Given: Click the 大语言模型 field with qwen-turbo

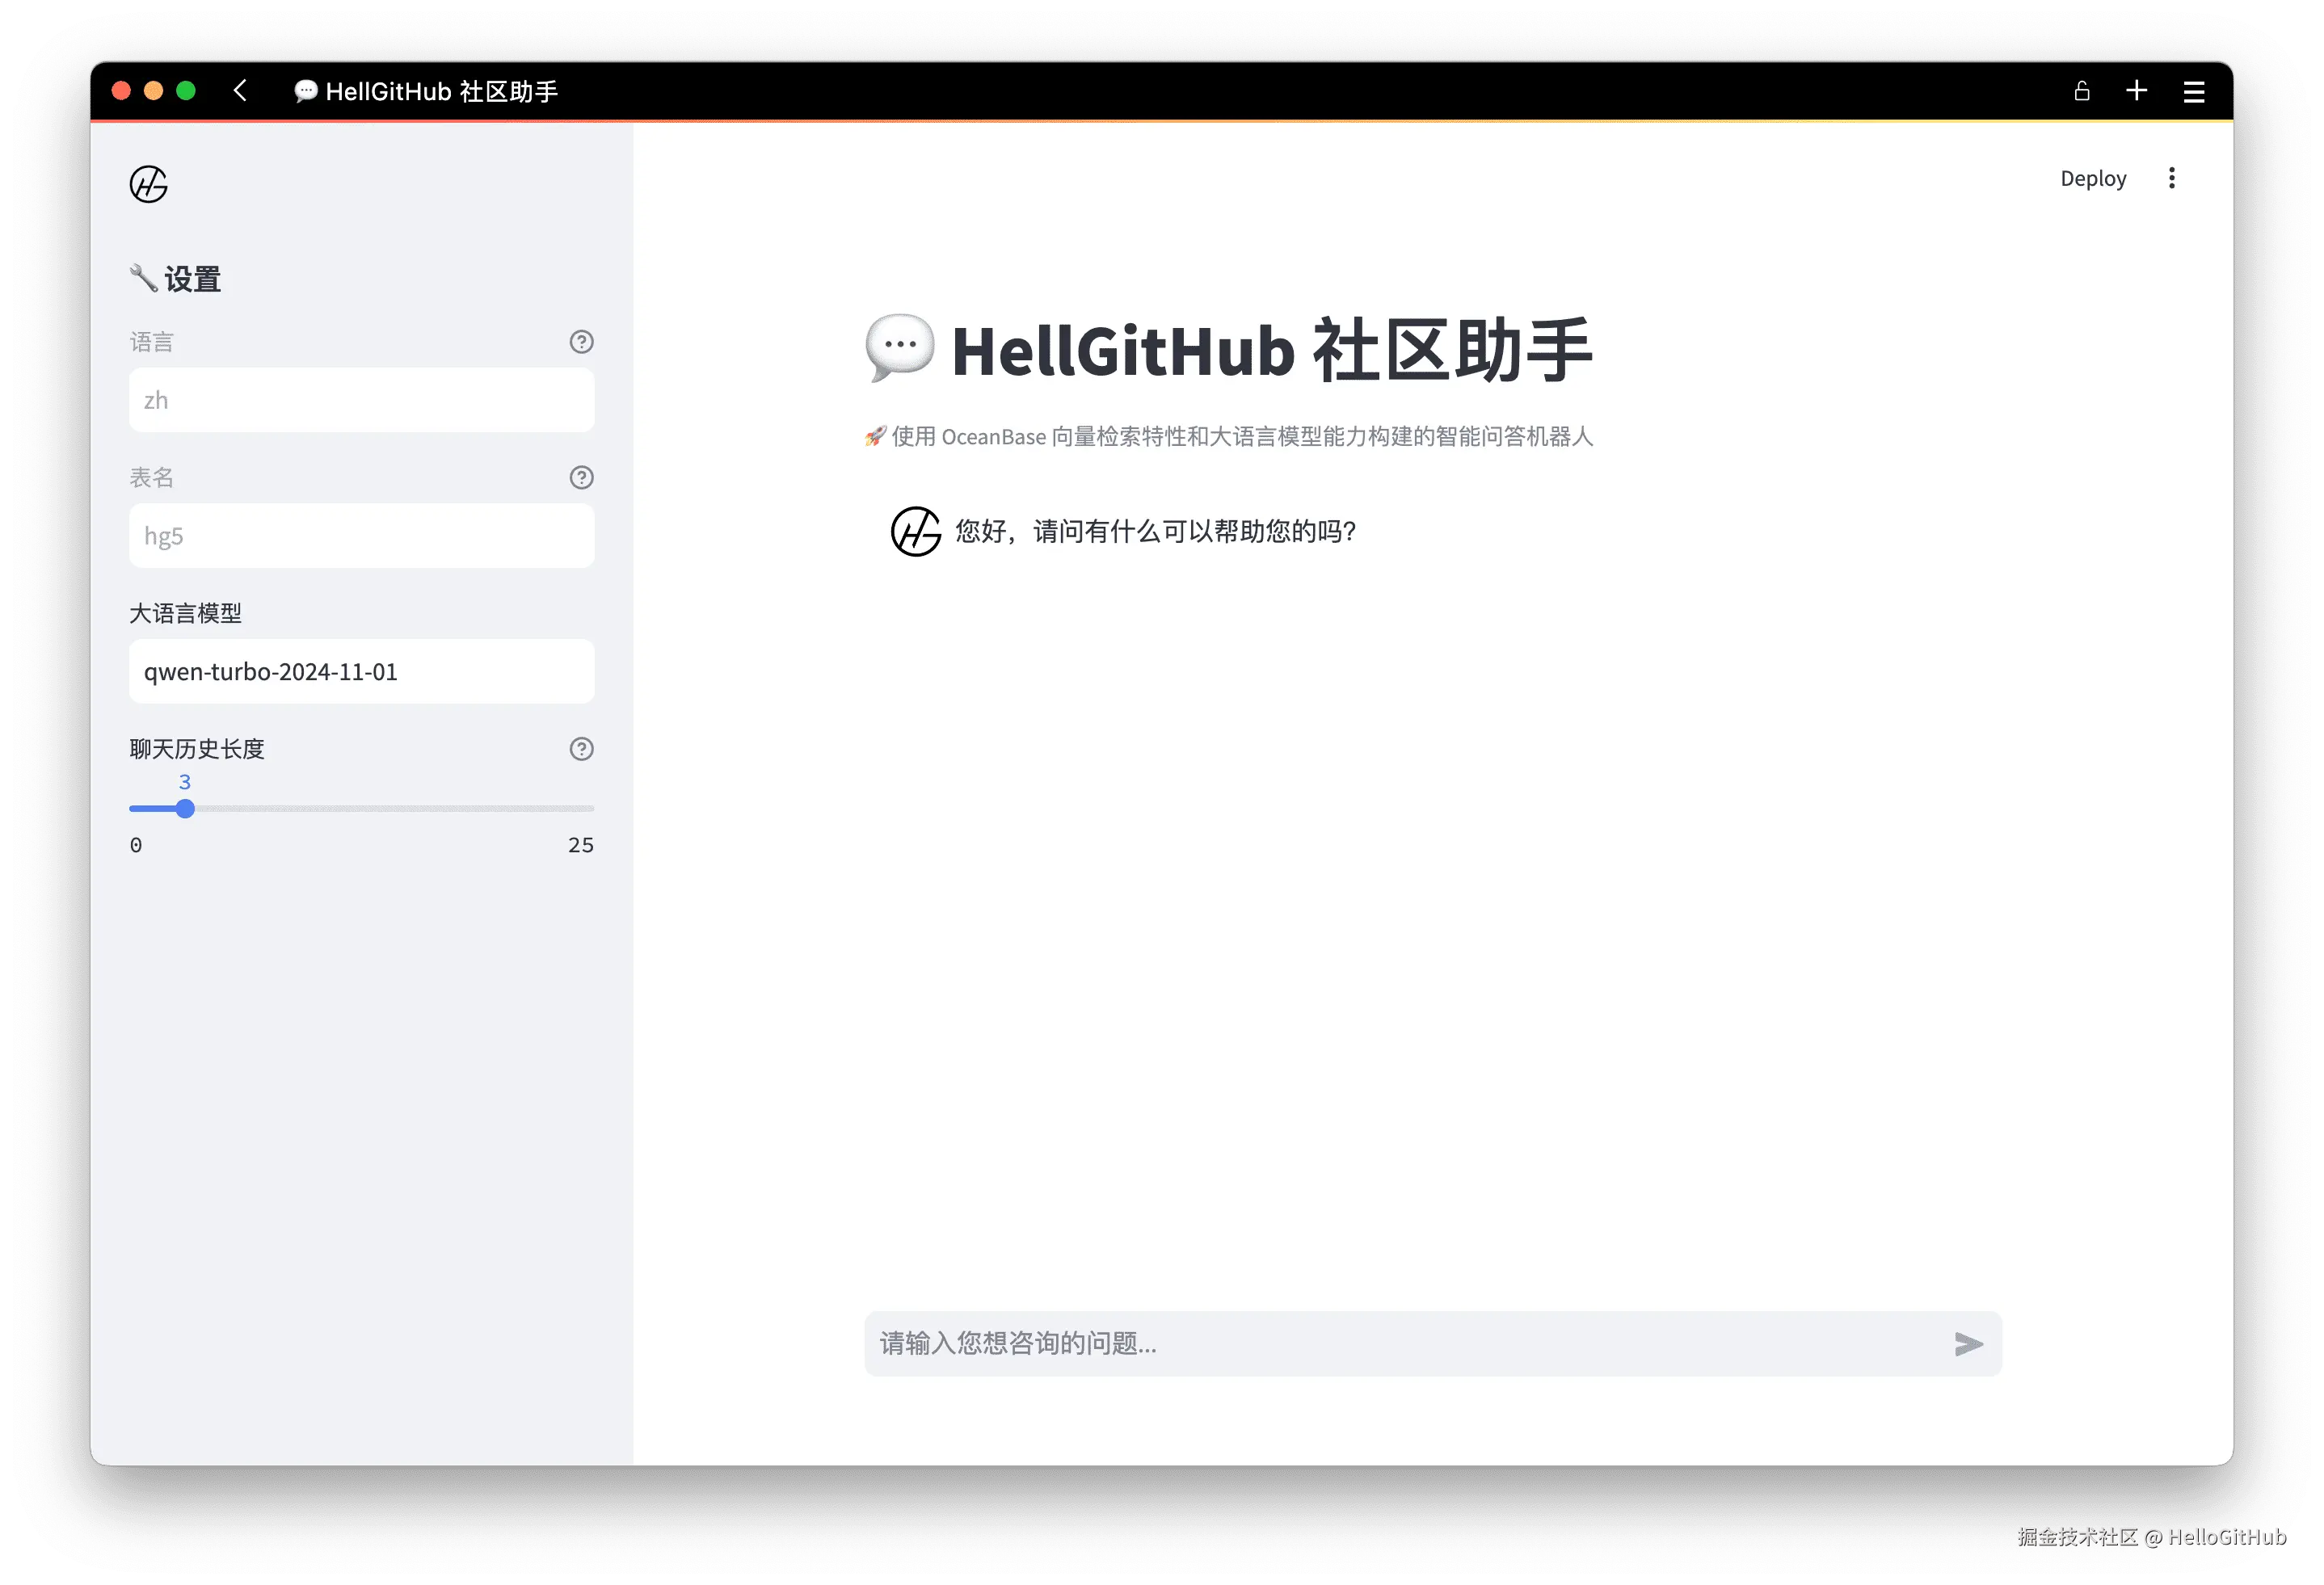Looking at the screenshot, I should click(x=361, y=672).
